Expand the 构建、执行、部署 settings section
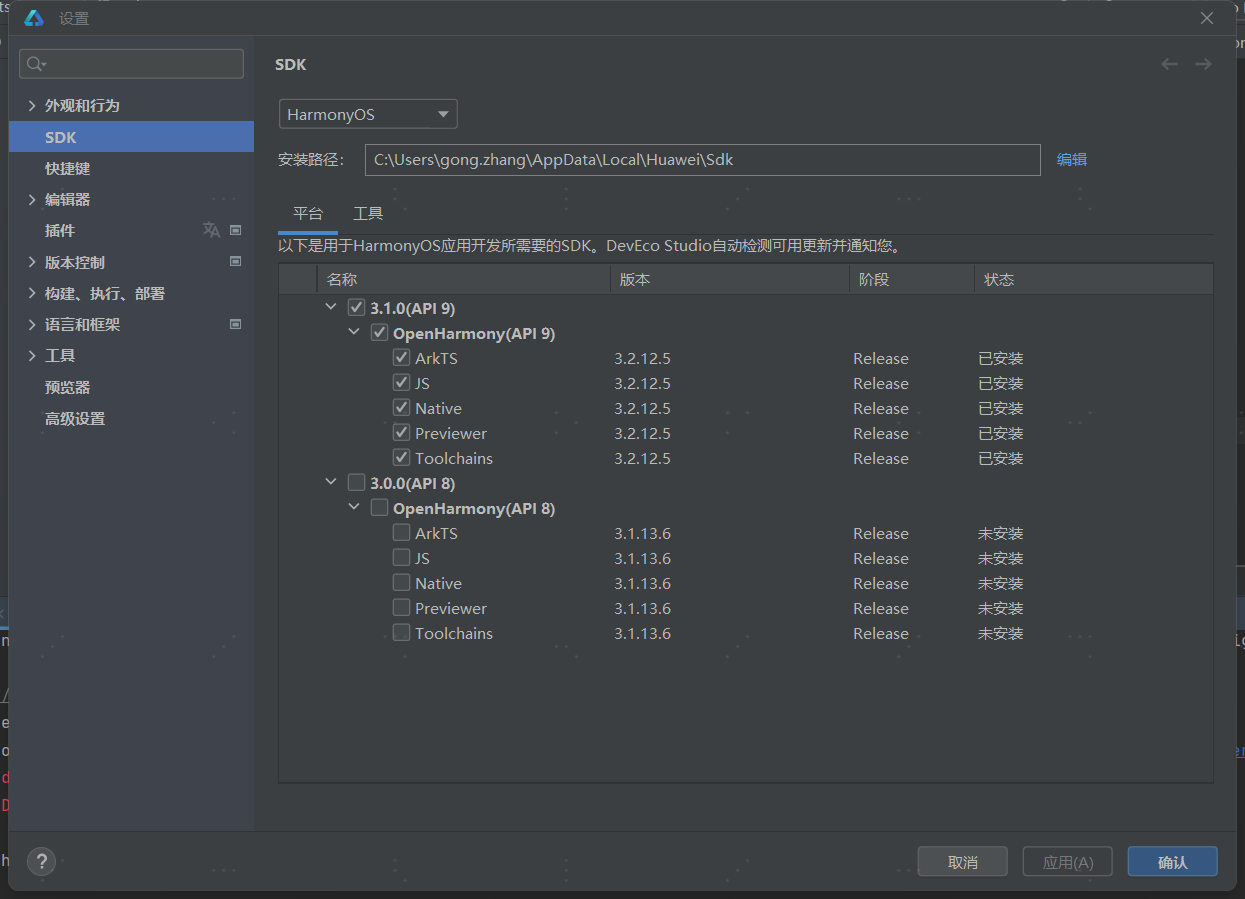 coord(32,293)
